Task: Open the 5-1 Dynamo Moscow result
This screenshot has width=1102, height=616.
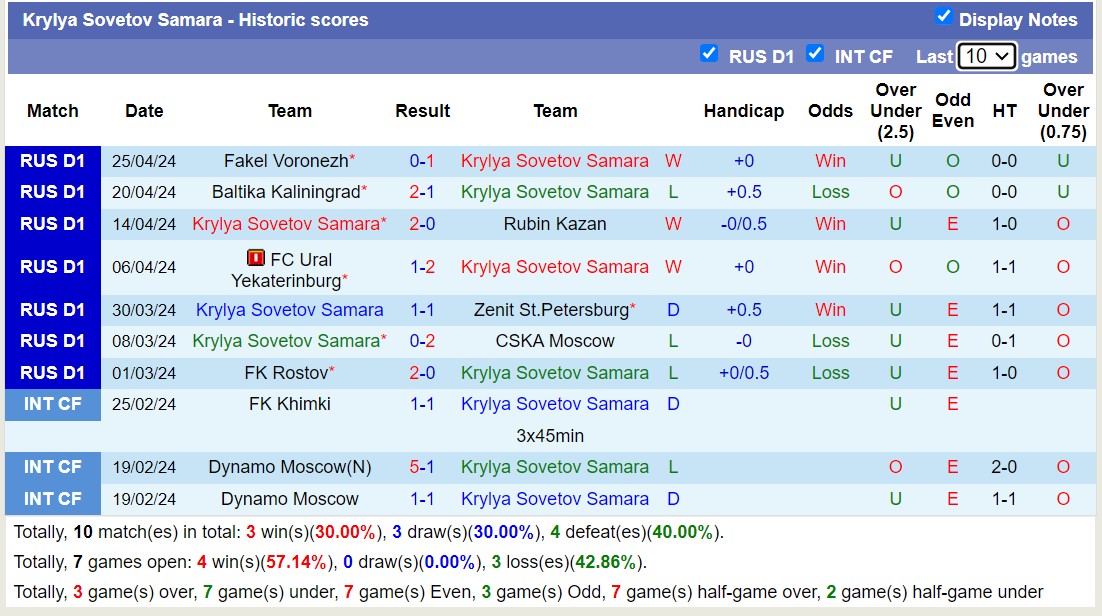Action: tap(422, 467)
